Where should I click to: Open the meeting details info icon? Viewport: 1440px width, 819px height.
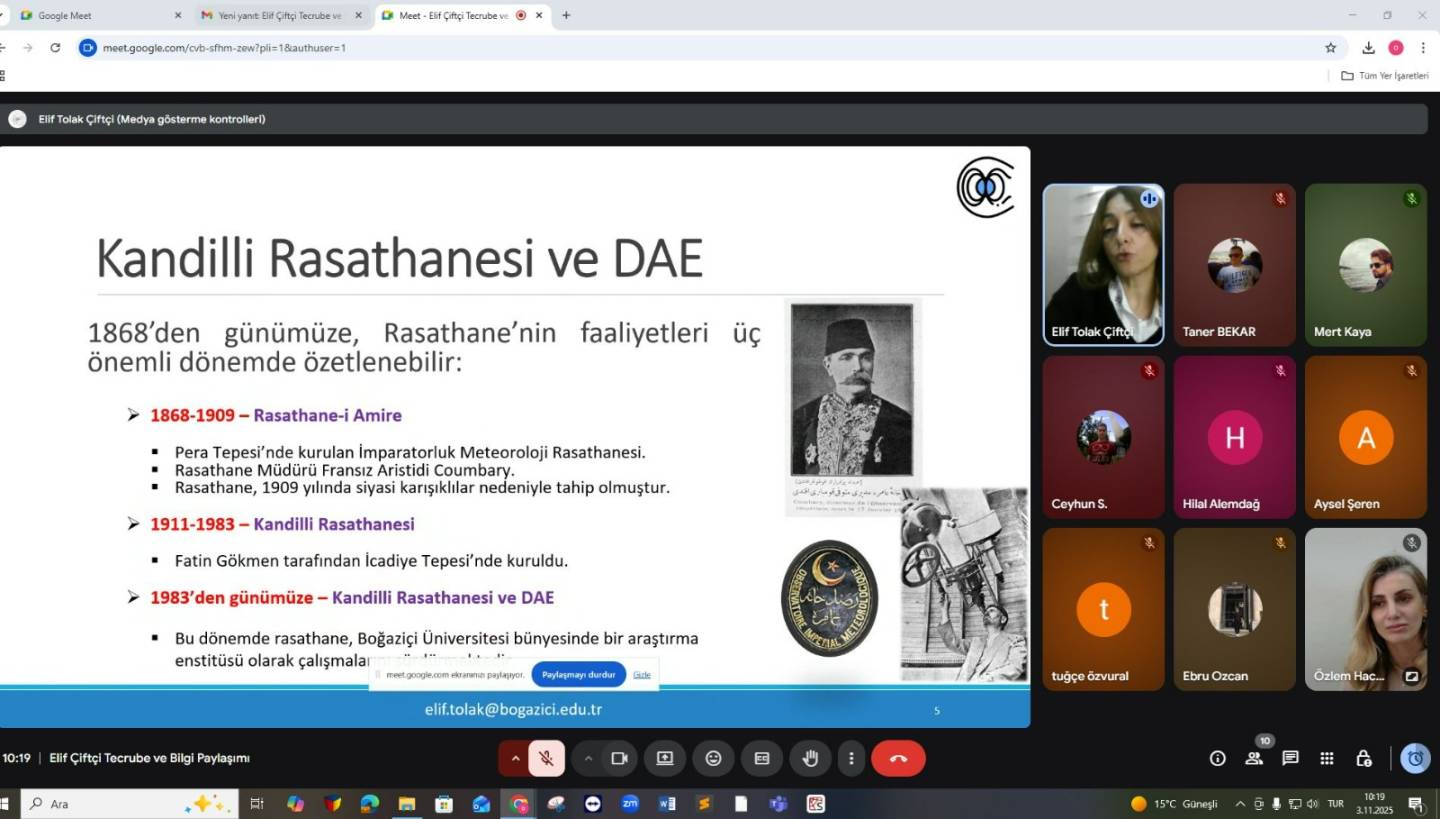point(1217,758)
